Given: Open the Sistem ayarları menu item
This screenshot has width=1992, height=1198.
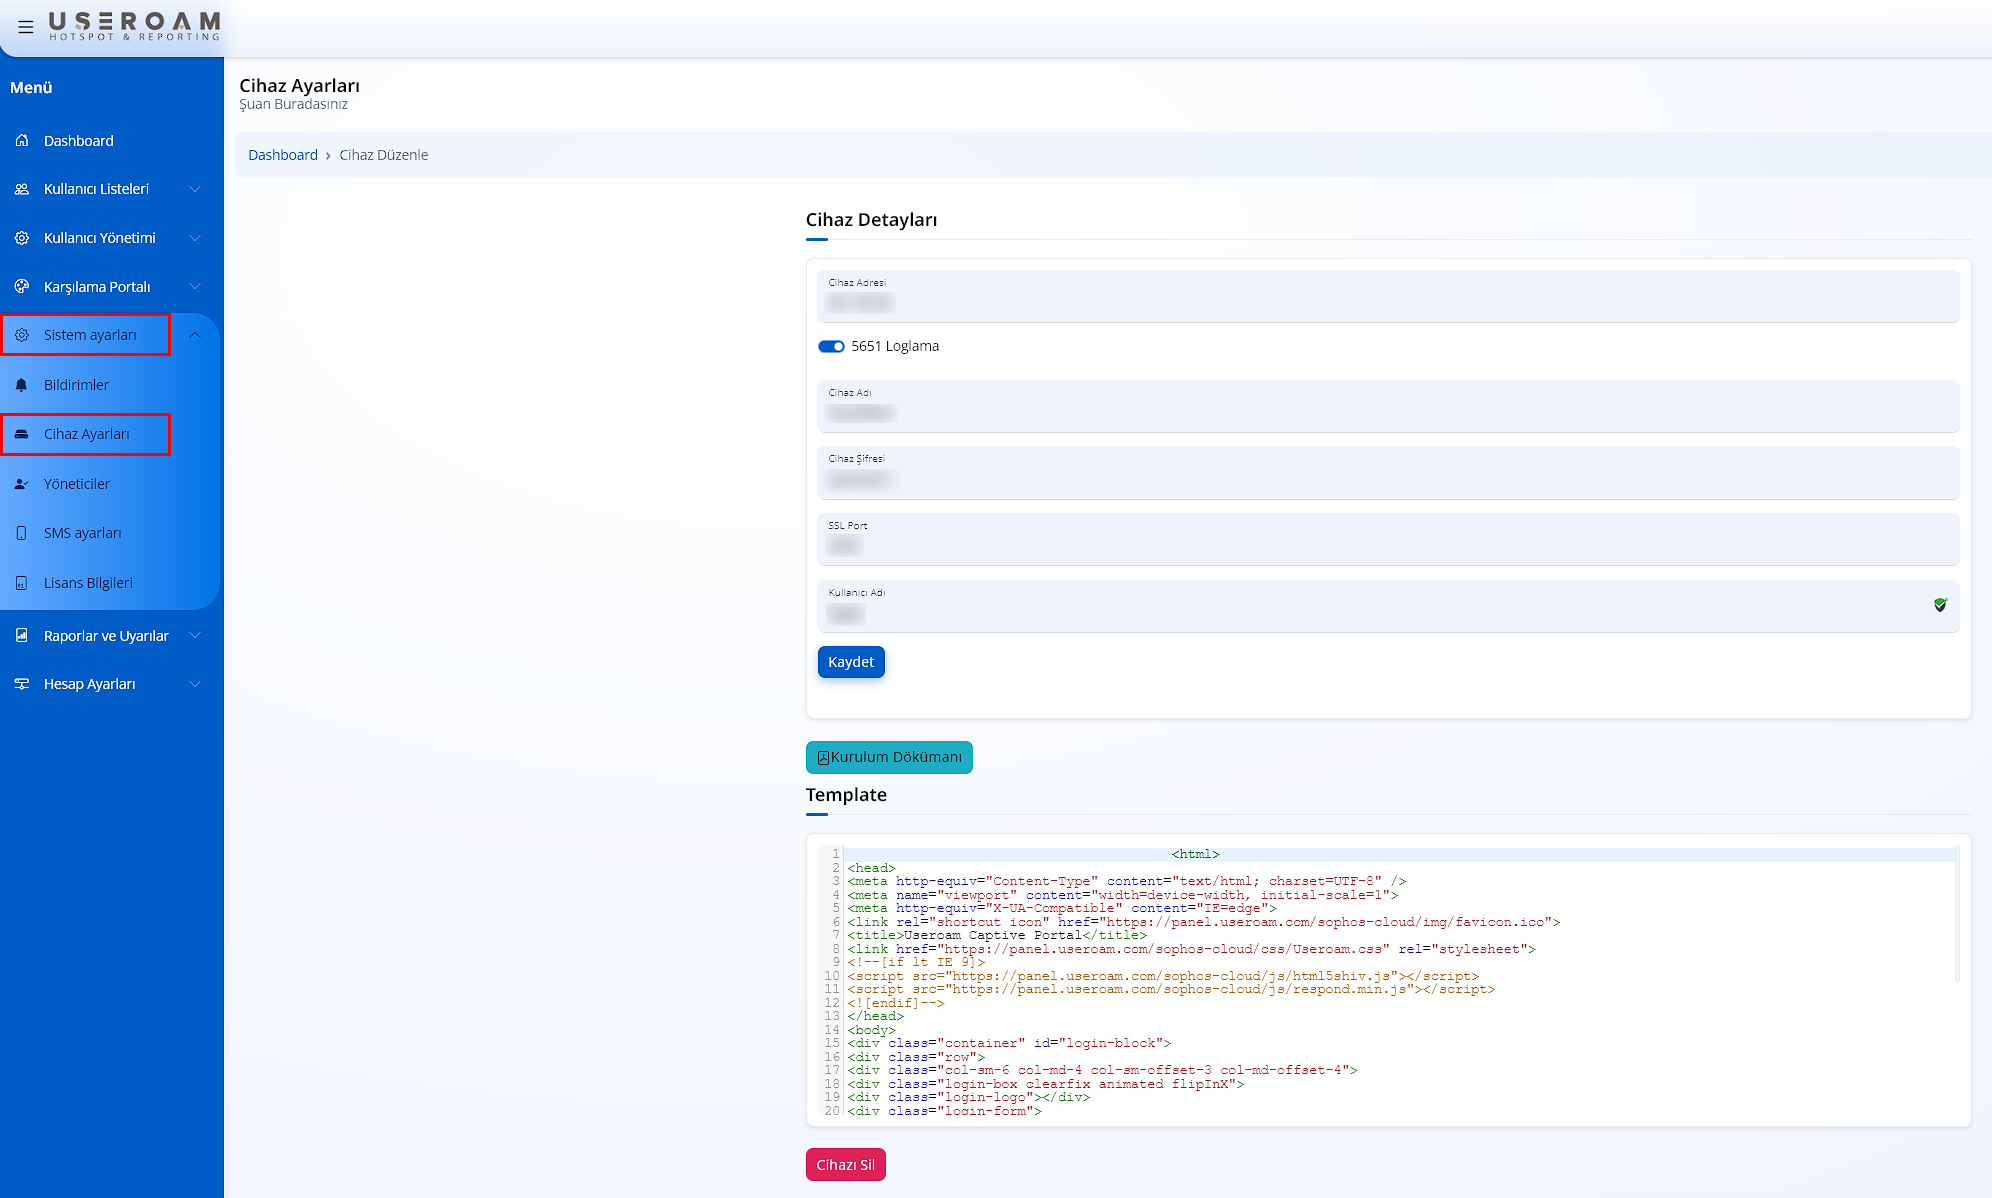Looking at the screenshot, I should (x=90, y=335).
